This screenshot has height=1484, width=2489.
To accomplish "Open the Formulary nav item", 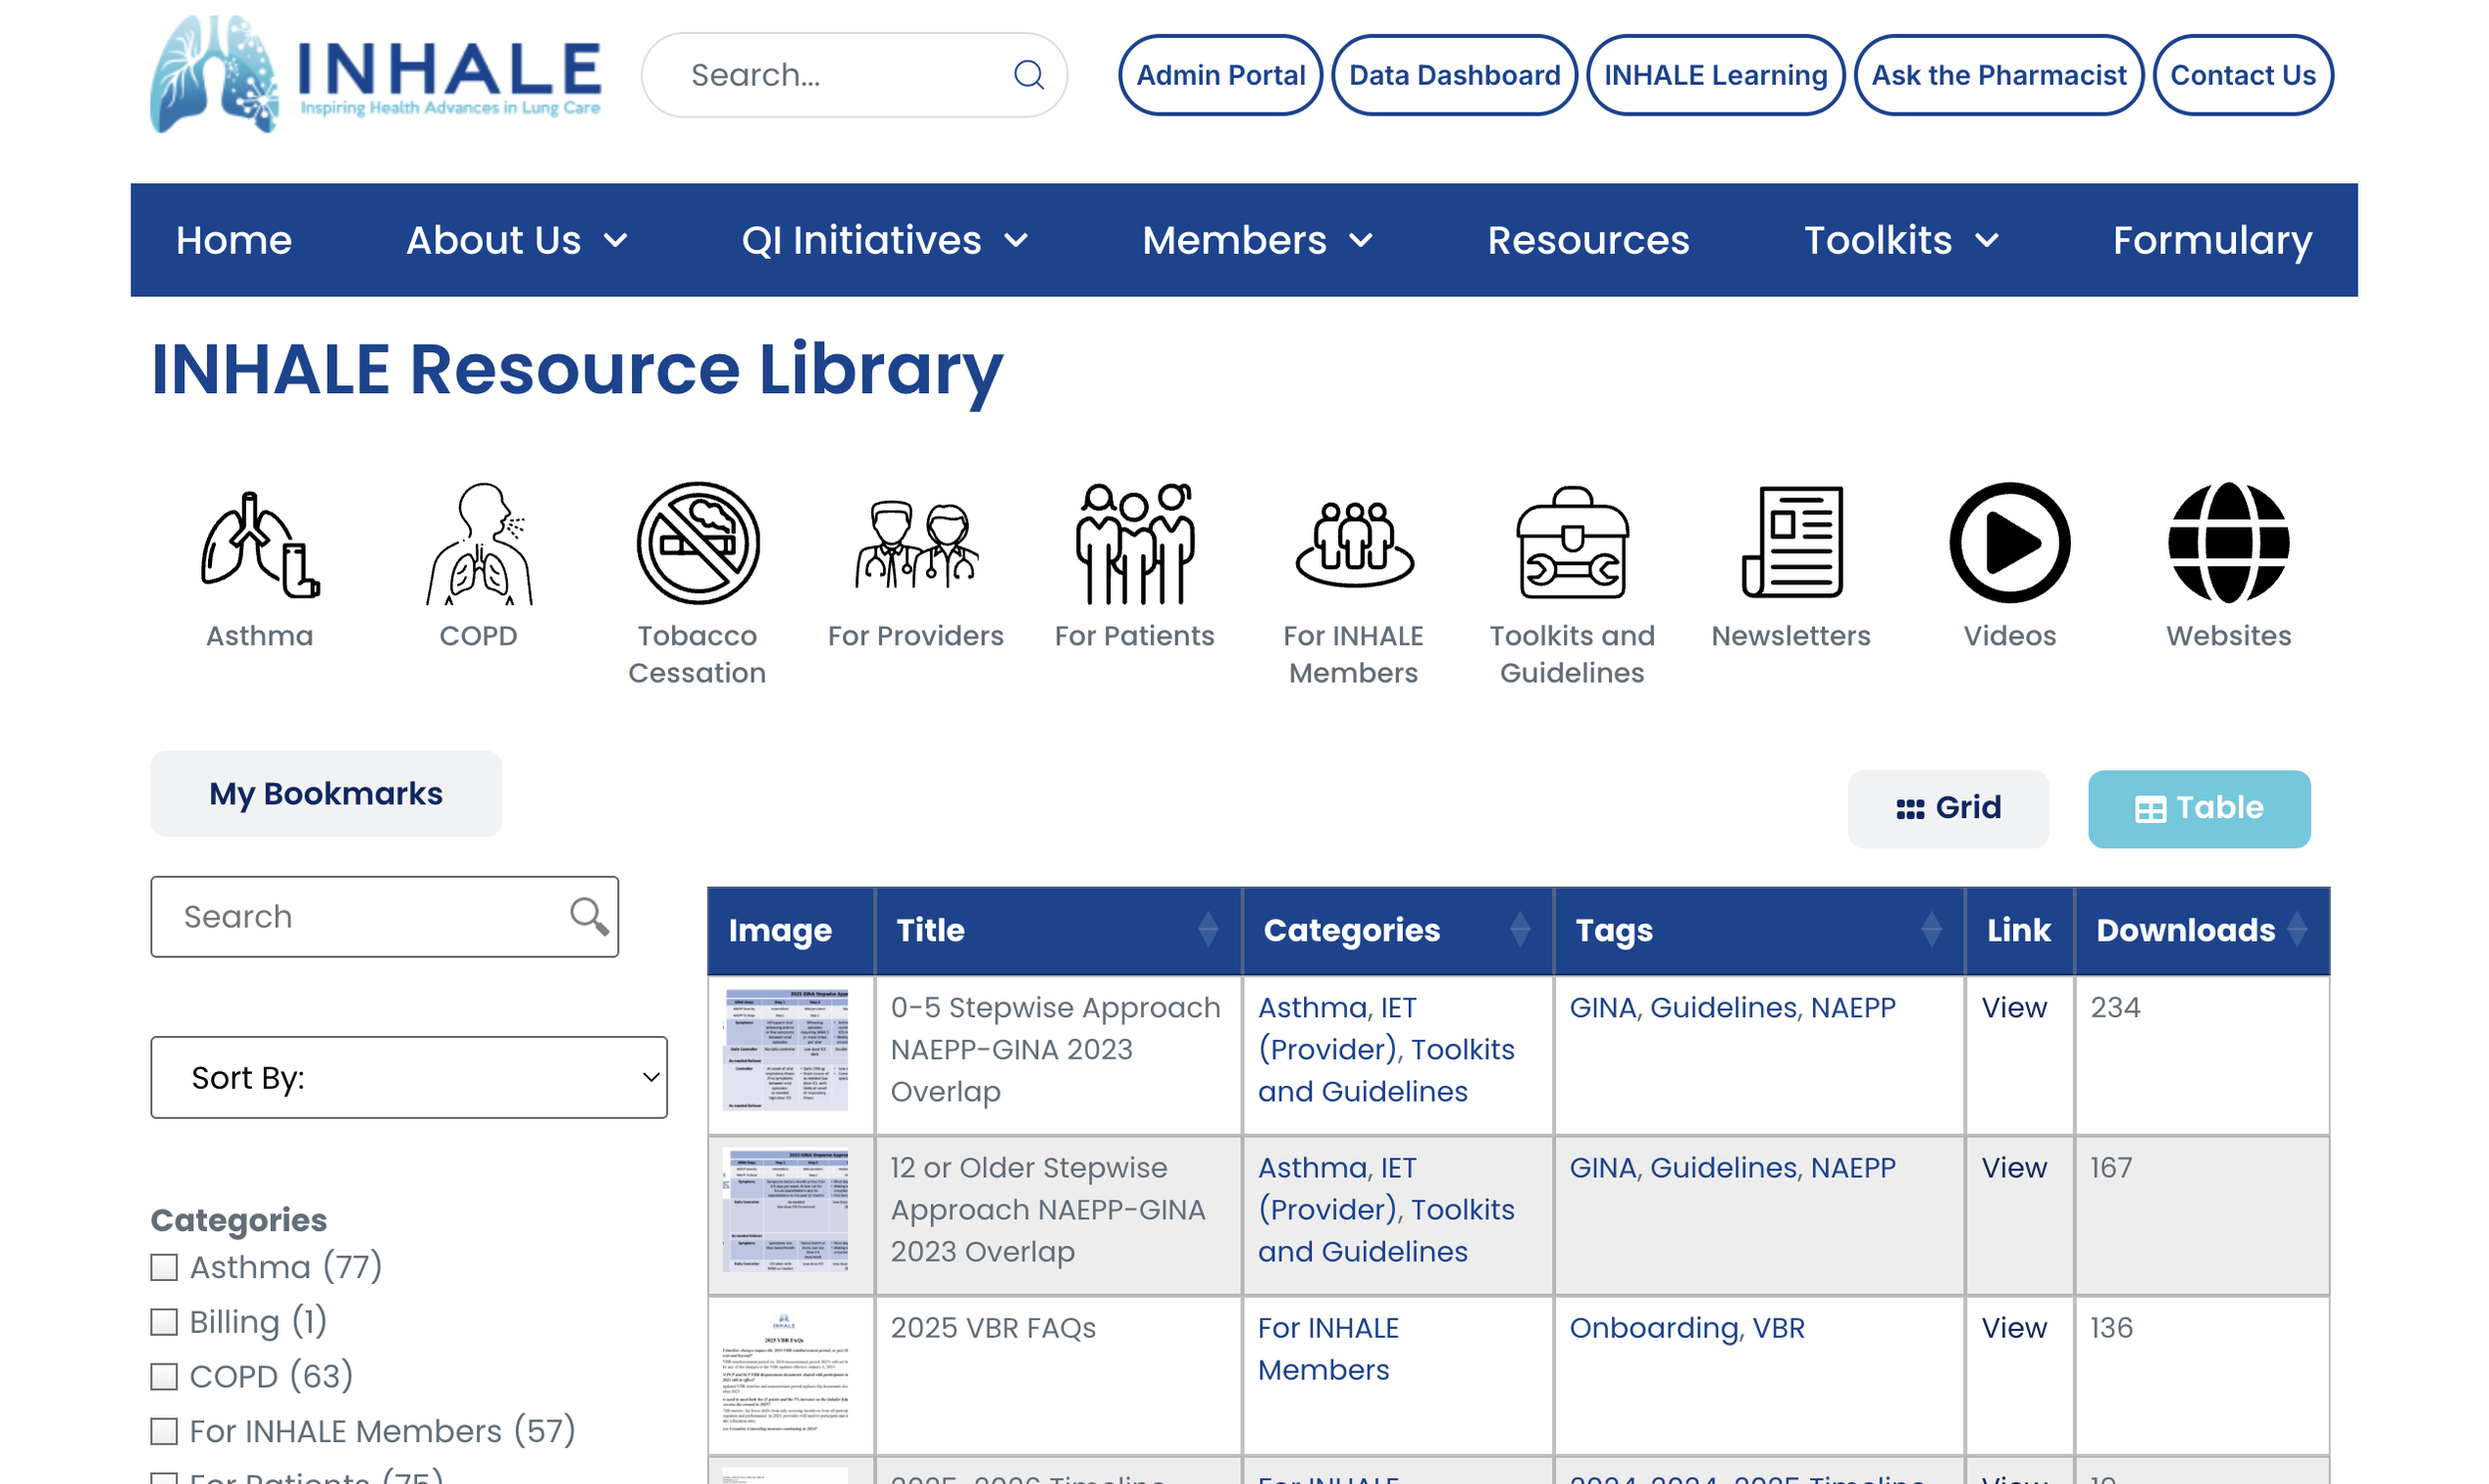I will coord(2211,240).
